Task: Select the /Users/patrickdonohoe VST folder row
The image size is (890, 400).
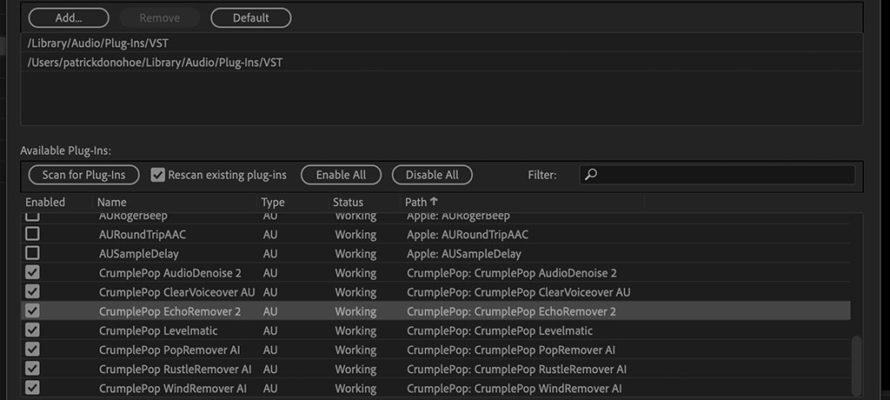Action: [x=442, y=62]
